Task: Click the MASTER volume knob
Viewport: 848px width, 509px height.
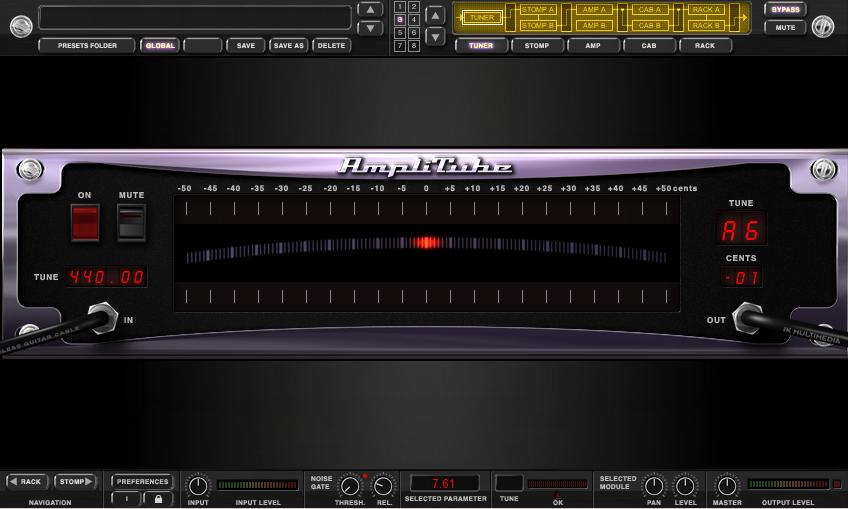Action: pyautogui.click(x=726, y=486)
